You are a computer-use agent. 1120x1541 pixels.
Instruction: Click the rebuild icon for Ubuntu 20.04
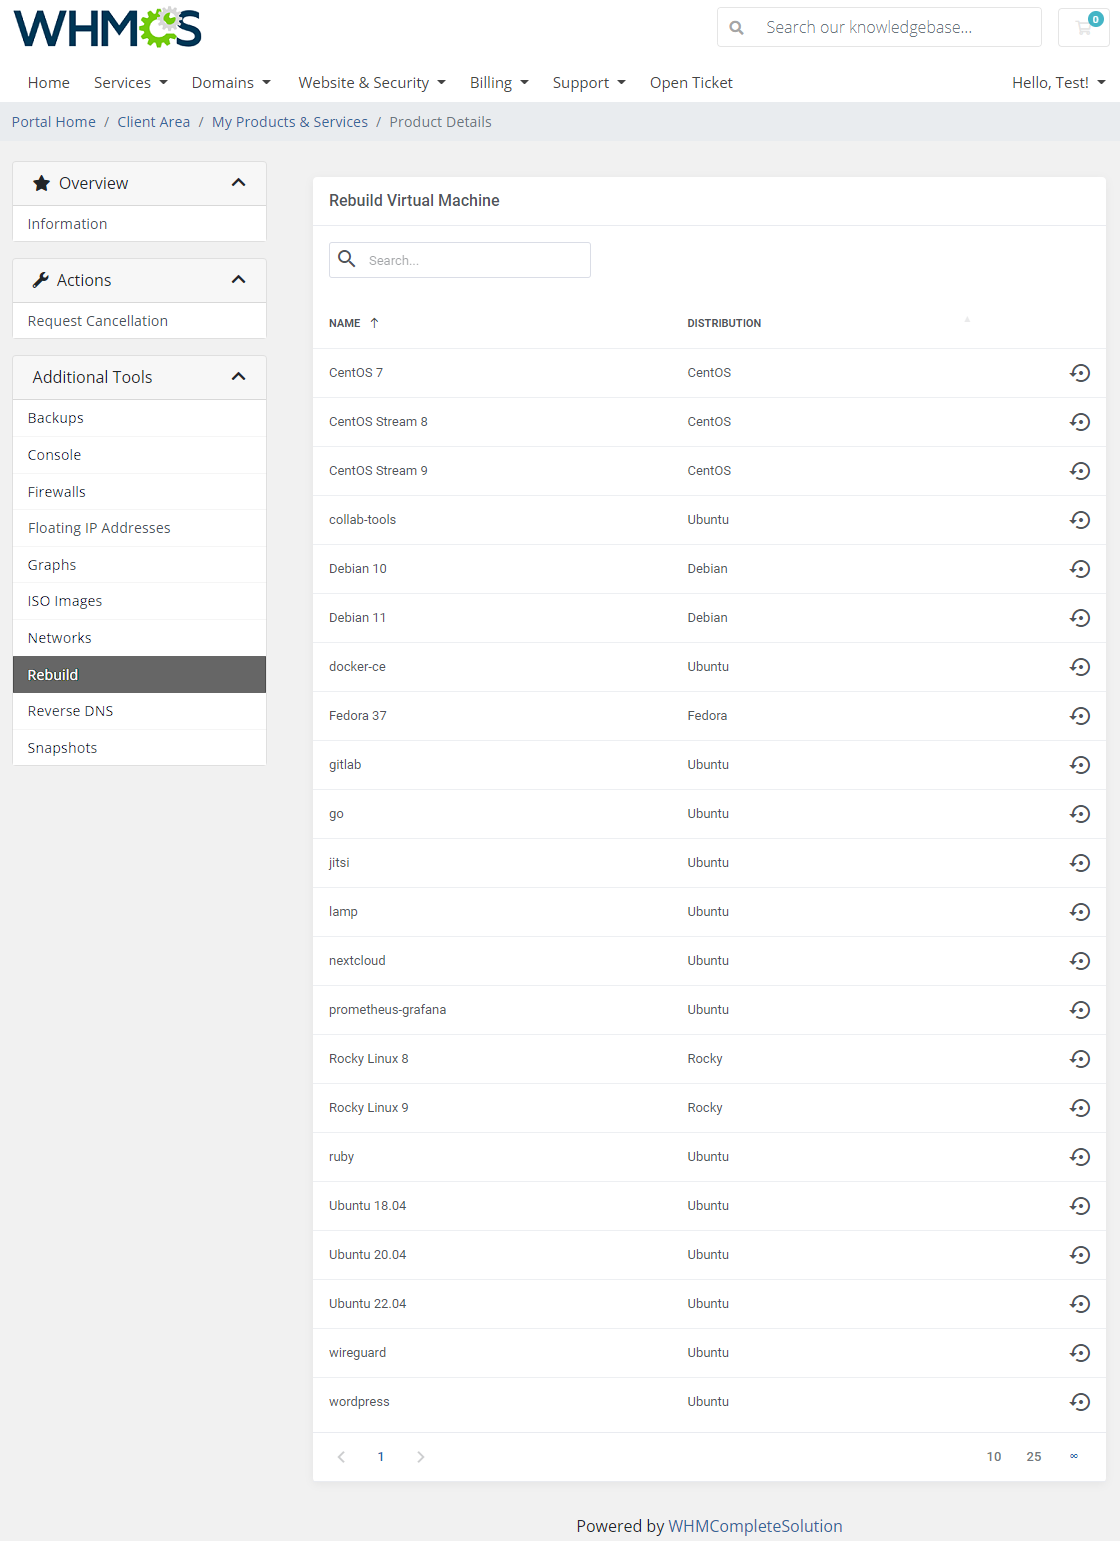pos(1079,1255)
